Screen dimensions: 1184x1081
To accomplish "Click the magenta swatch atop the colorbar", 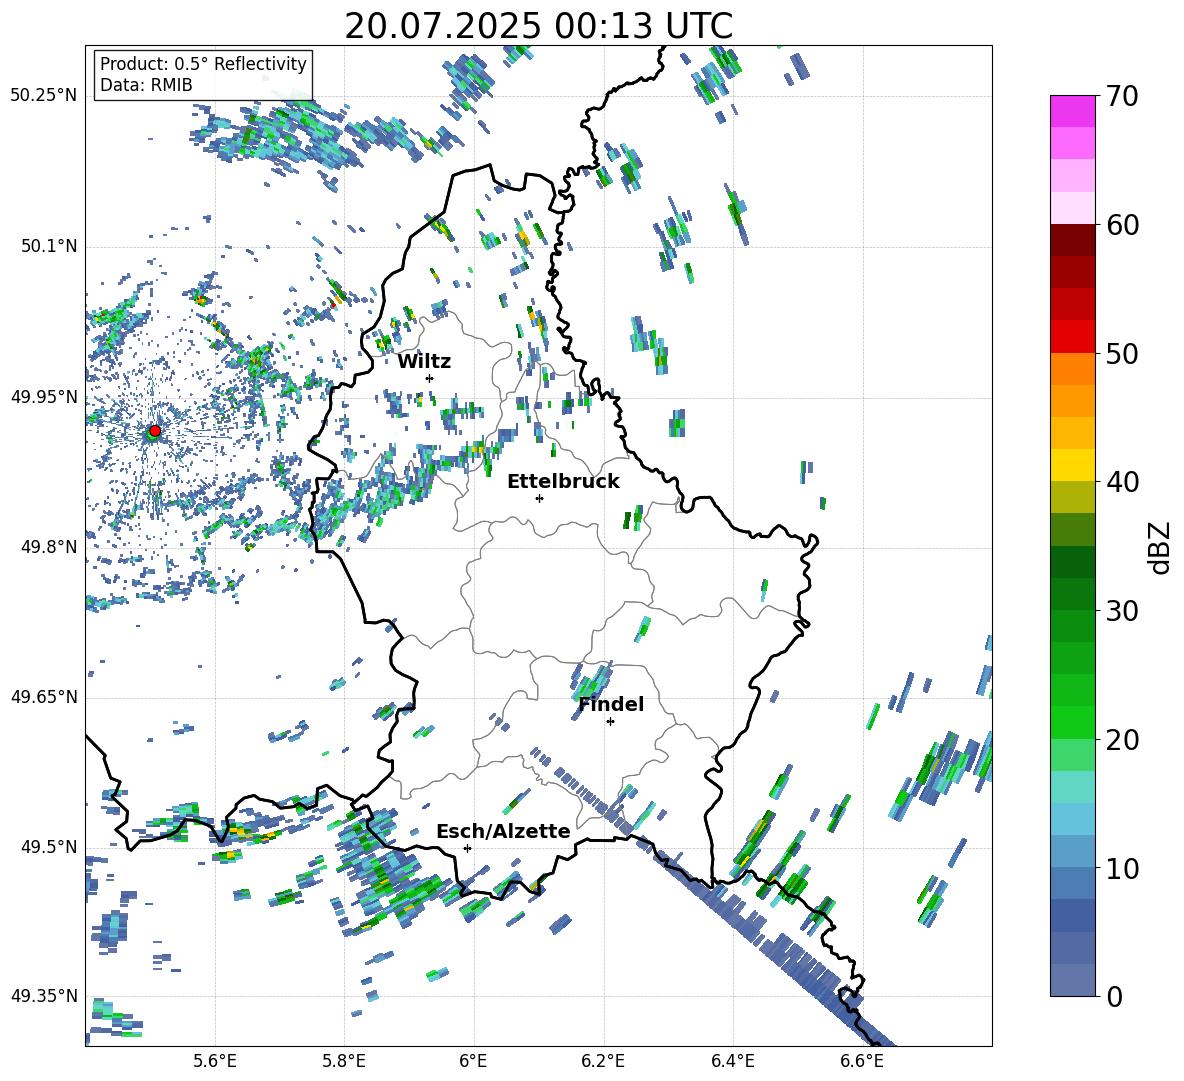I will (x=1072, y=111).
